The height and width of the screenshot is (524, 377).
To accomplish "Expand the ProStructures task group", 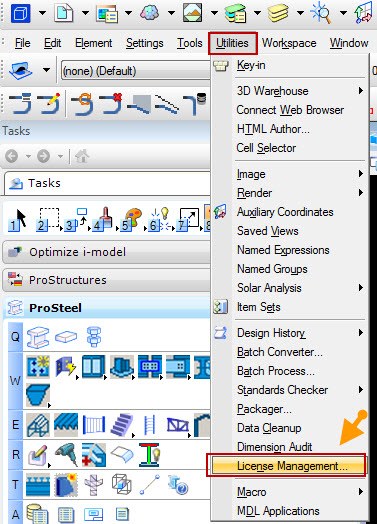I will click(106, 280).
